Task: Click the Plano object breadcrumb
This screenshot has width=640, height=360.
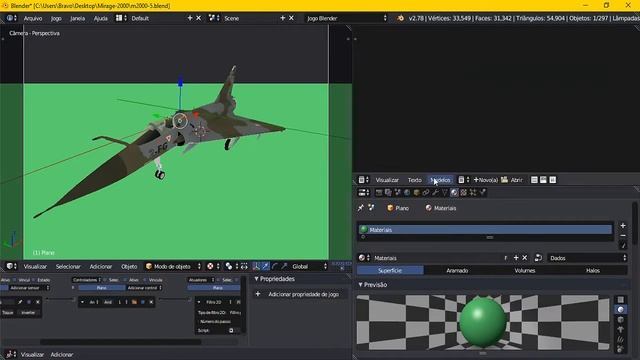Action: (x=398, y=208)
